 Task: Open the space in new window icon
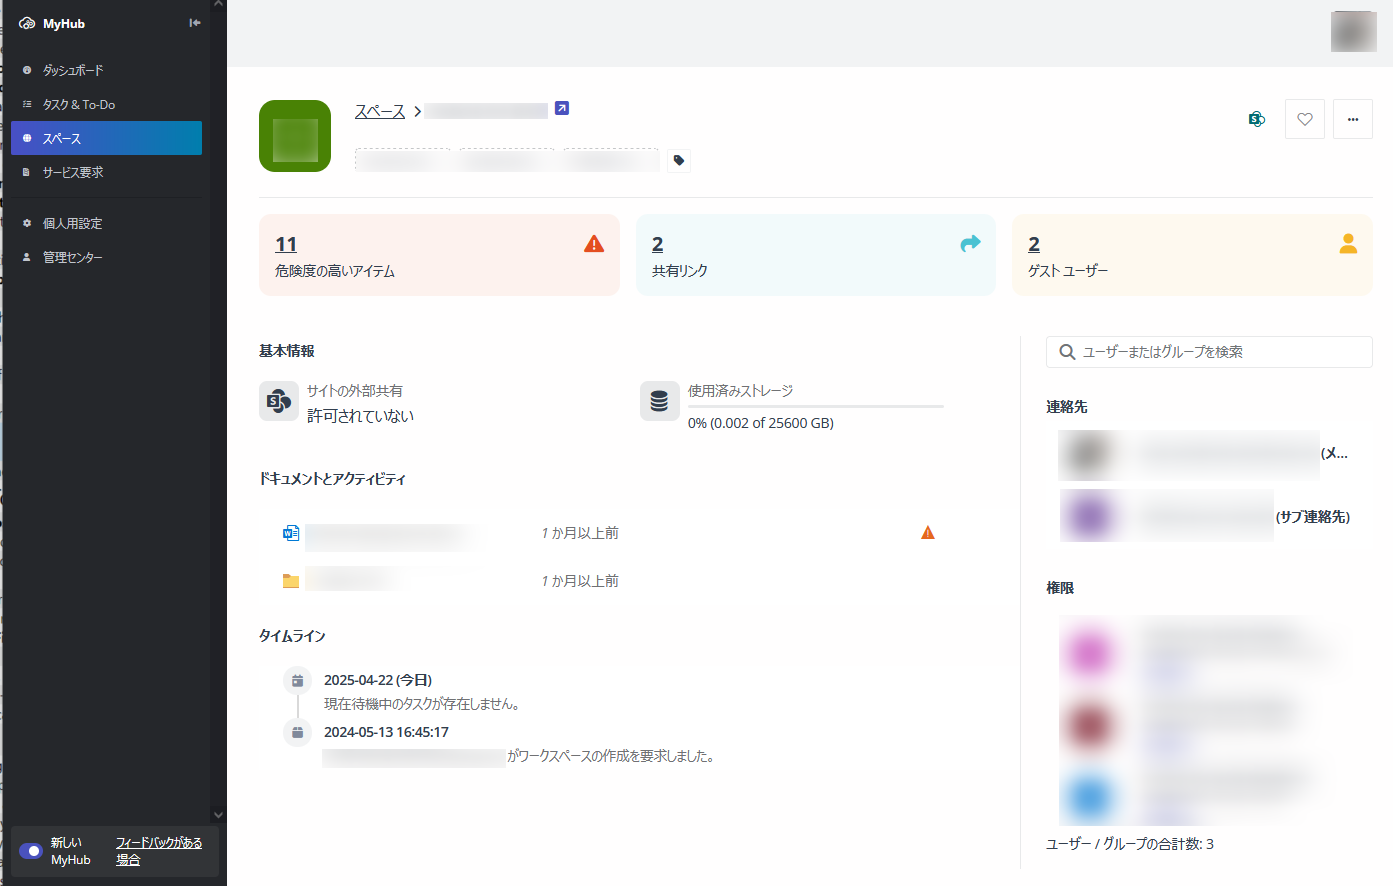(x=562, y=108)
